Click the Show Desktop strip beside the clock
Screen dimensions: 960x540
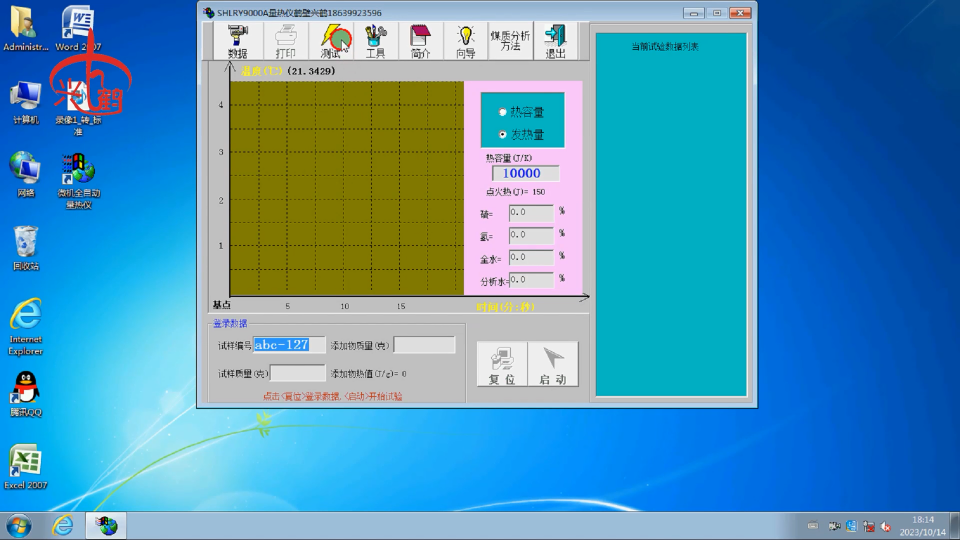click(955, 526)
